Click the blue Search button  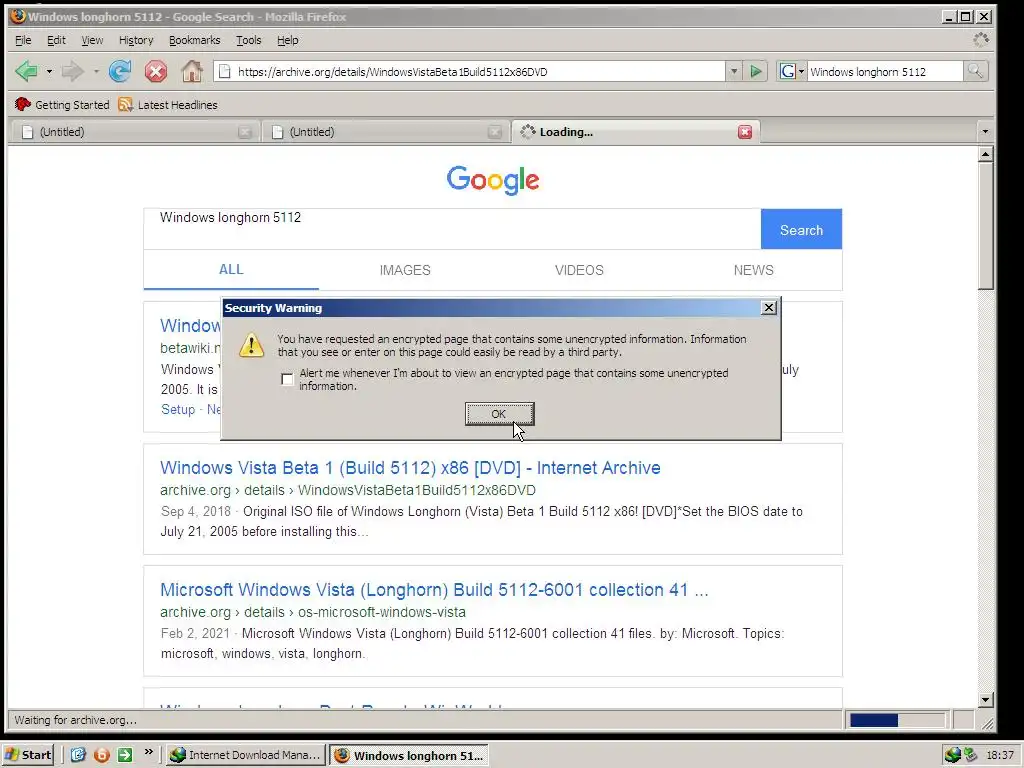click(801, 229)
